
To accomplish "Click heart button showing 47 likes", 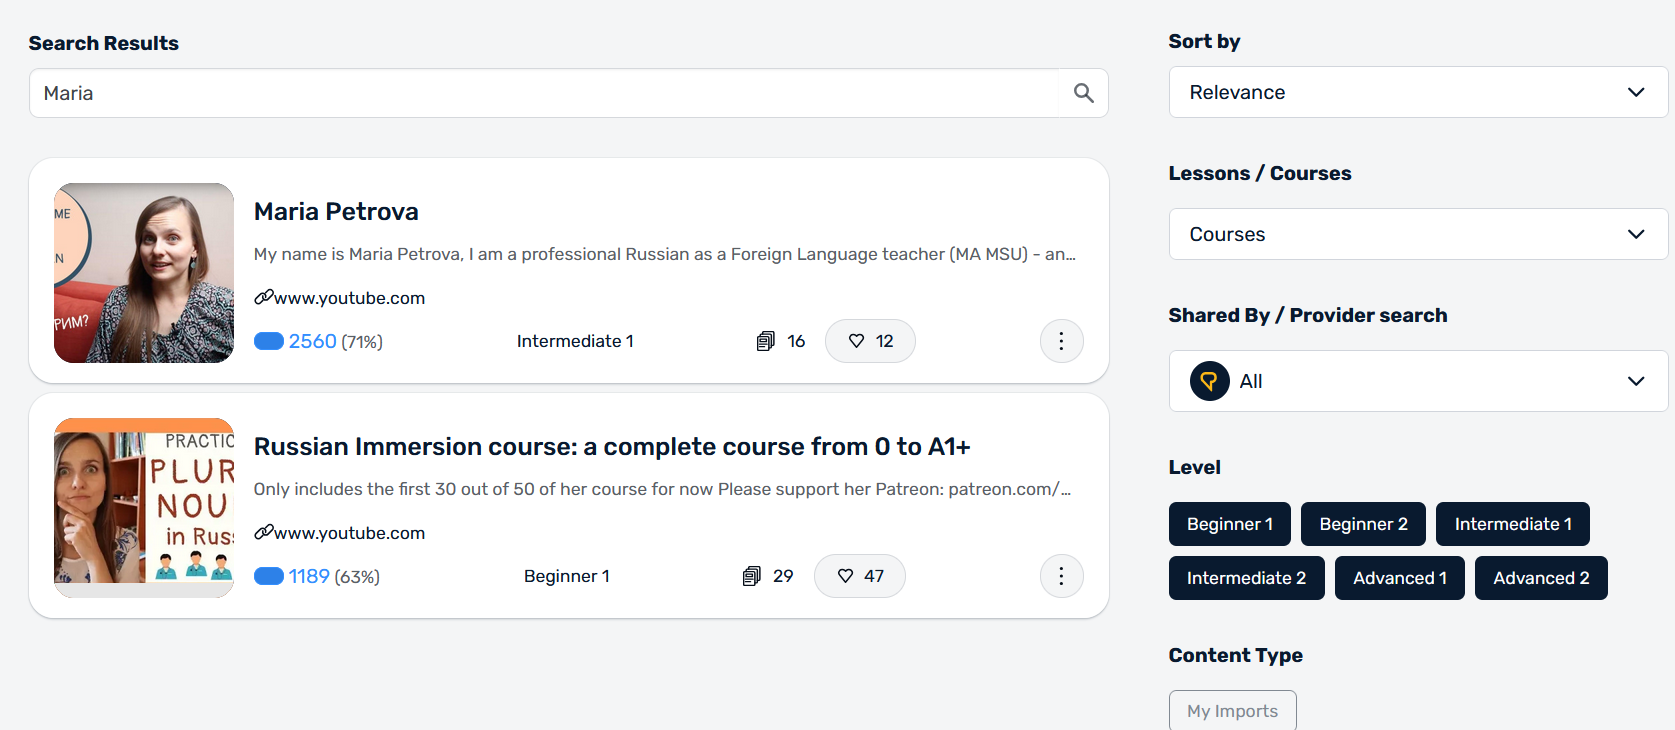I will point(859,576).
